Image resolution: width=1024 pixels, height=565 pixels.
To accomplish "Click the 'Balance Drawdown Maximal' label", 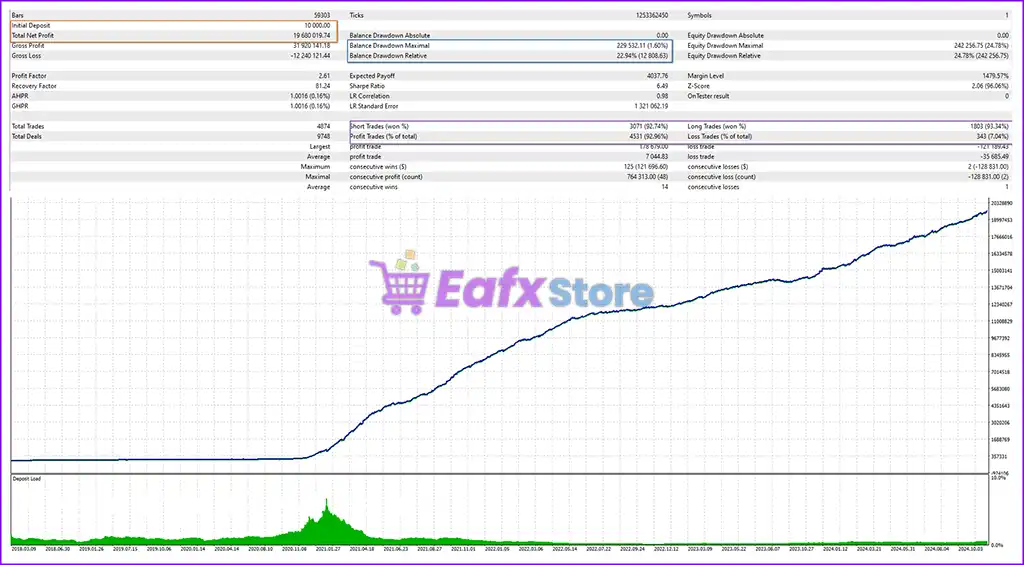I will (389, 46).
